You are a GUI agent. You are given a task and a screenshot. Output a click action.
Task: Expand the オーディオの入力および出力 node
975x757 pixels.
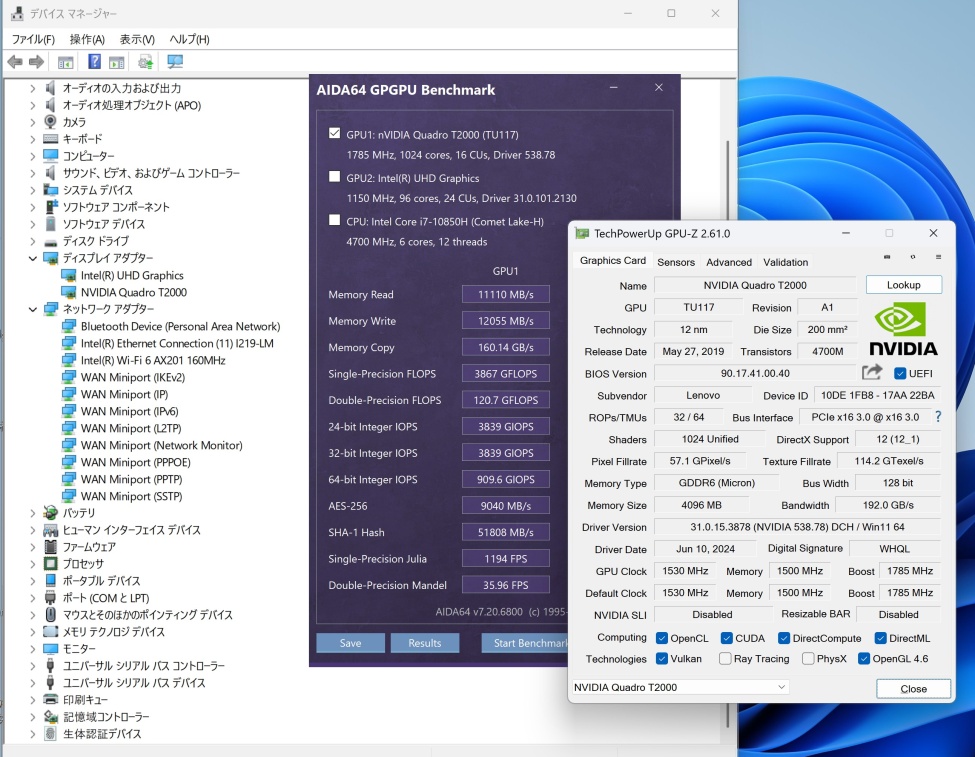[33, 88]
